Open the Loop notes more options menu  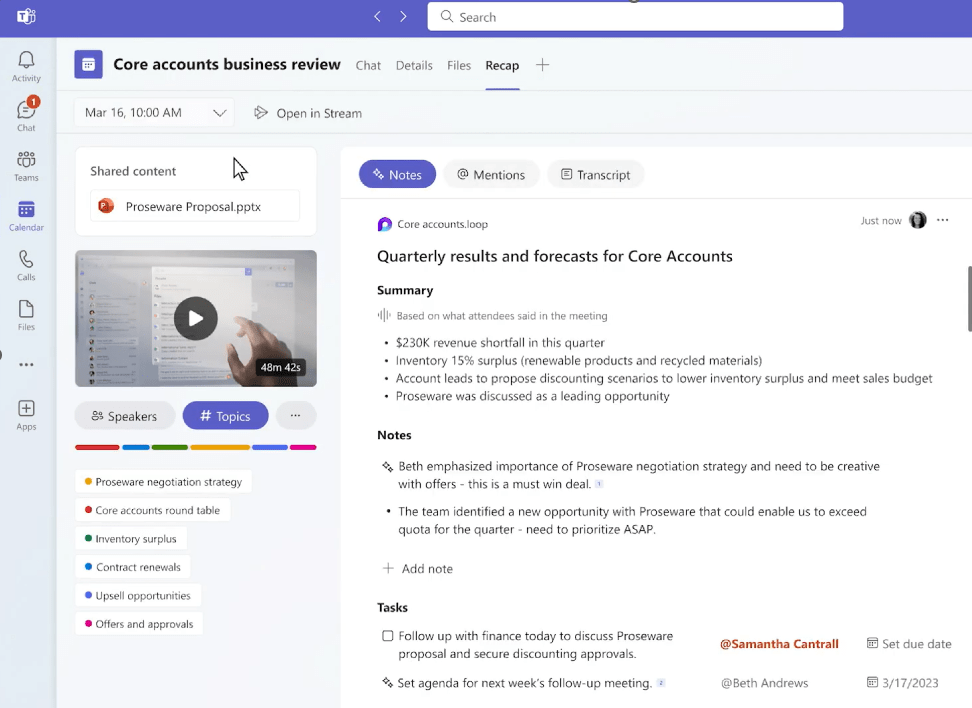click(x=942, y=220)
